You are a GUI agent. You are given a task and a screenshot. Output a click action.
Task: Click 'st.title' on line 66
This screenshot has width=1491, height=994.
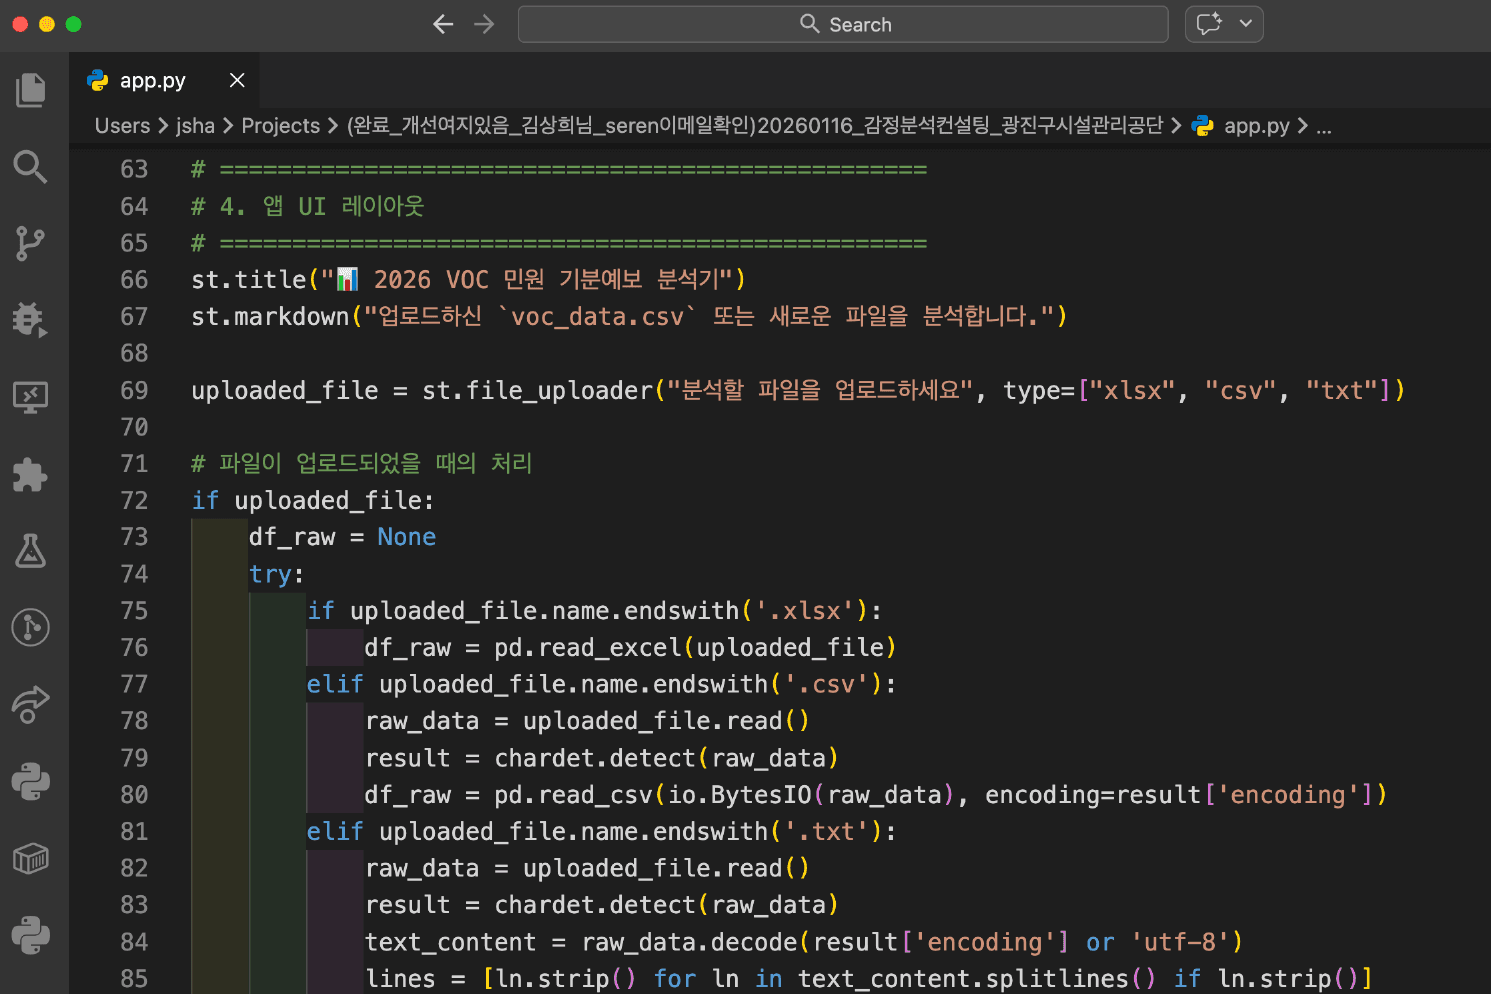(x=249, y=280)
